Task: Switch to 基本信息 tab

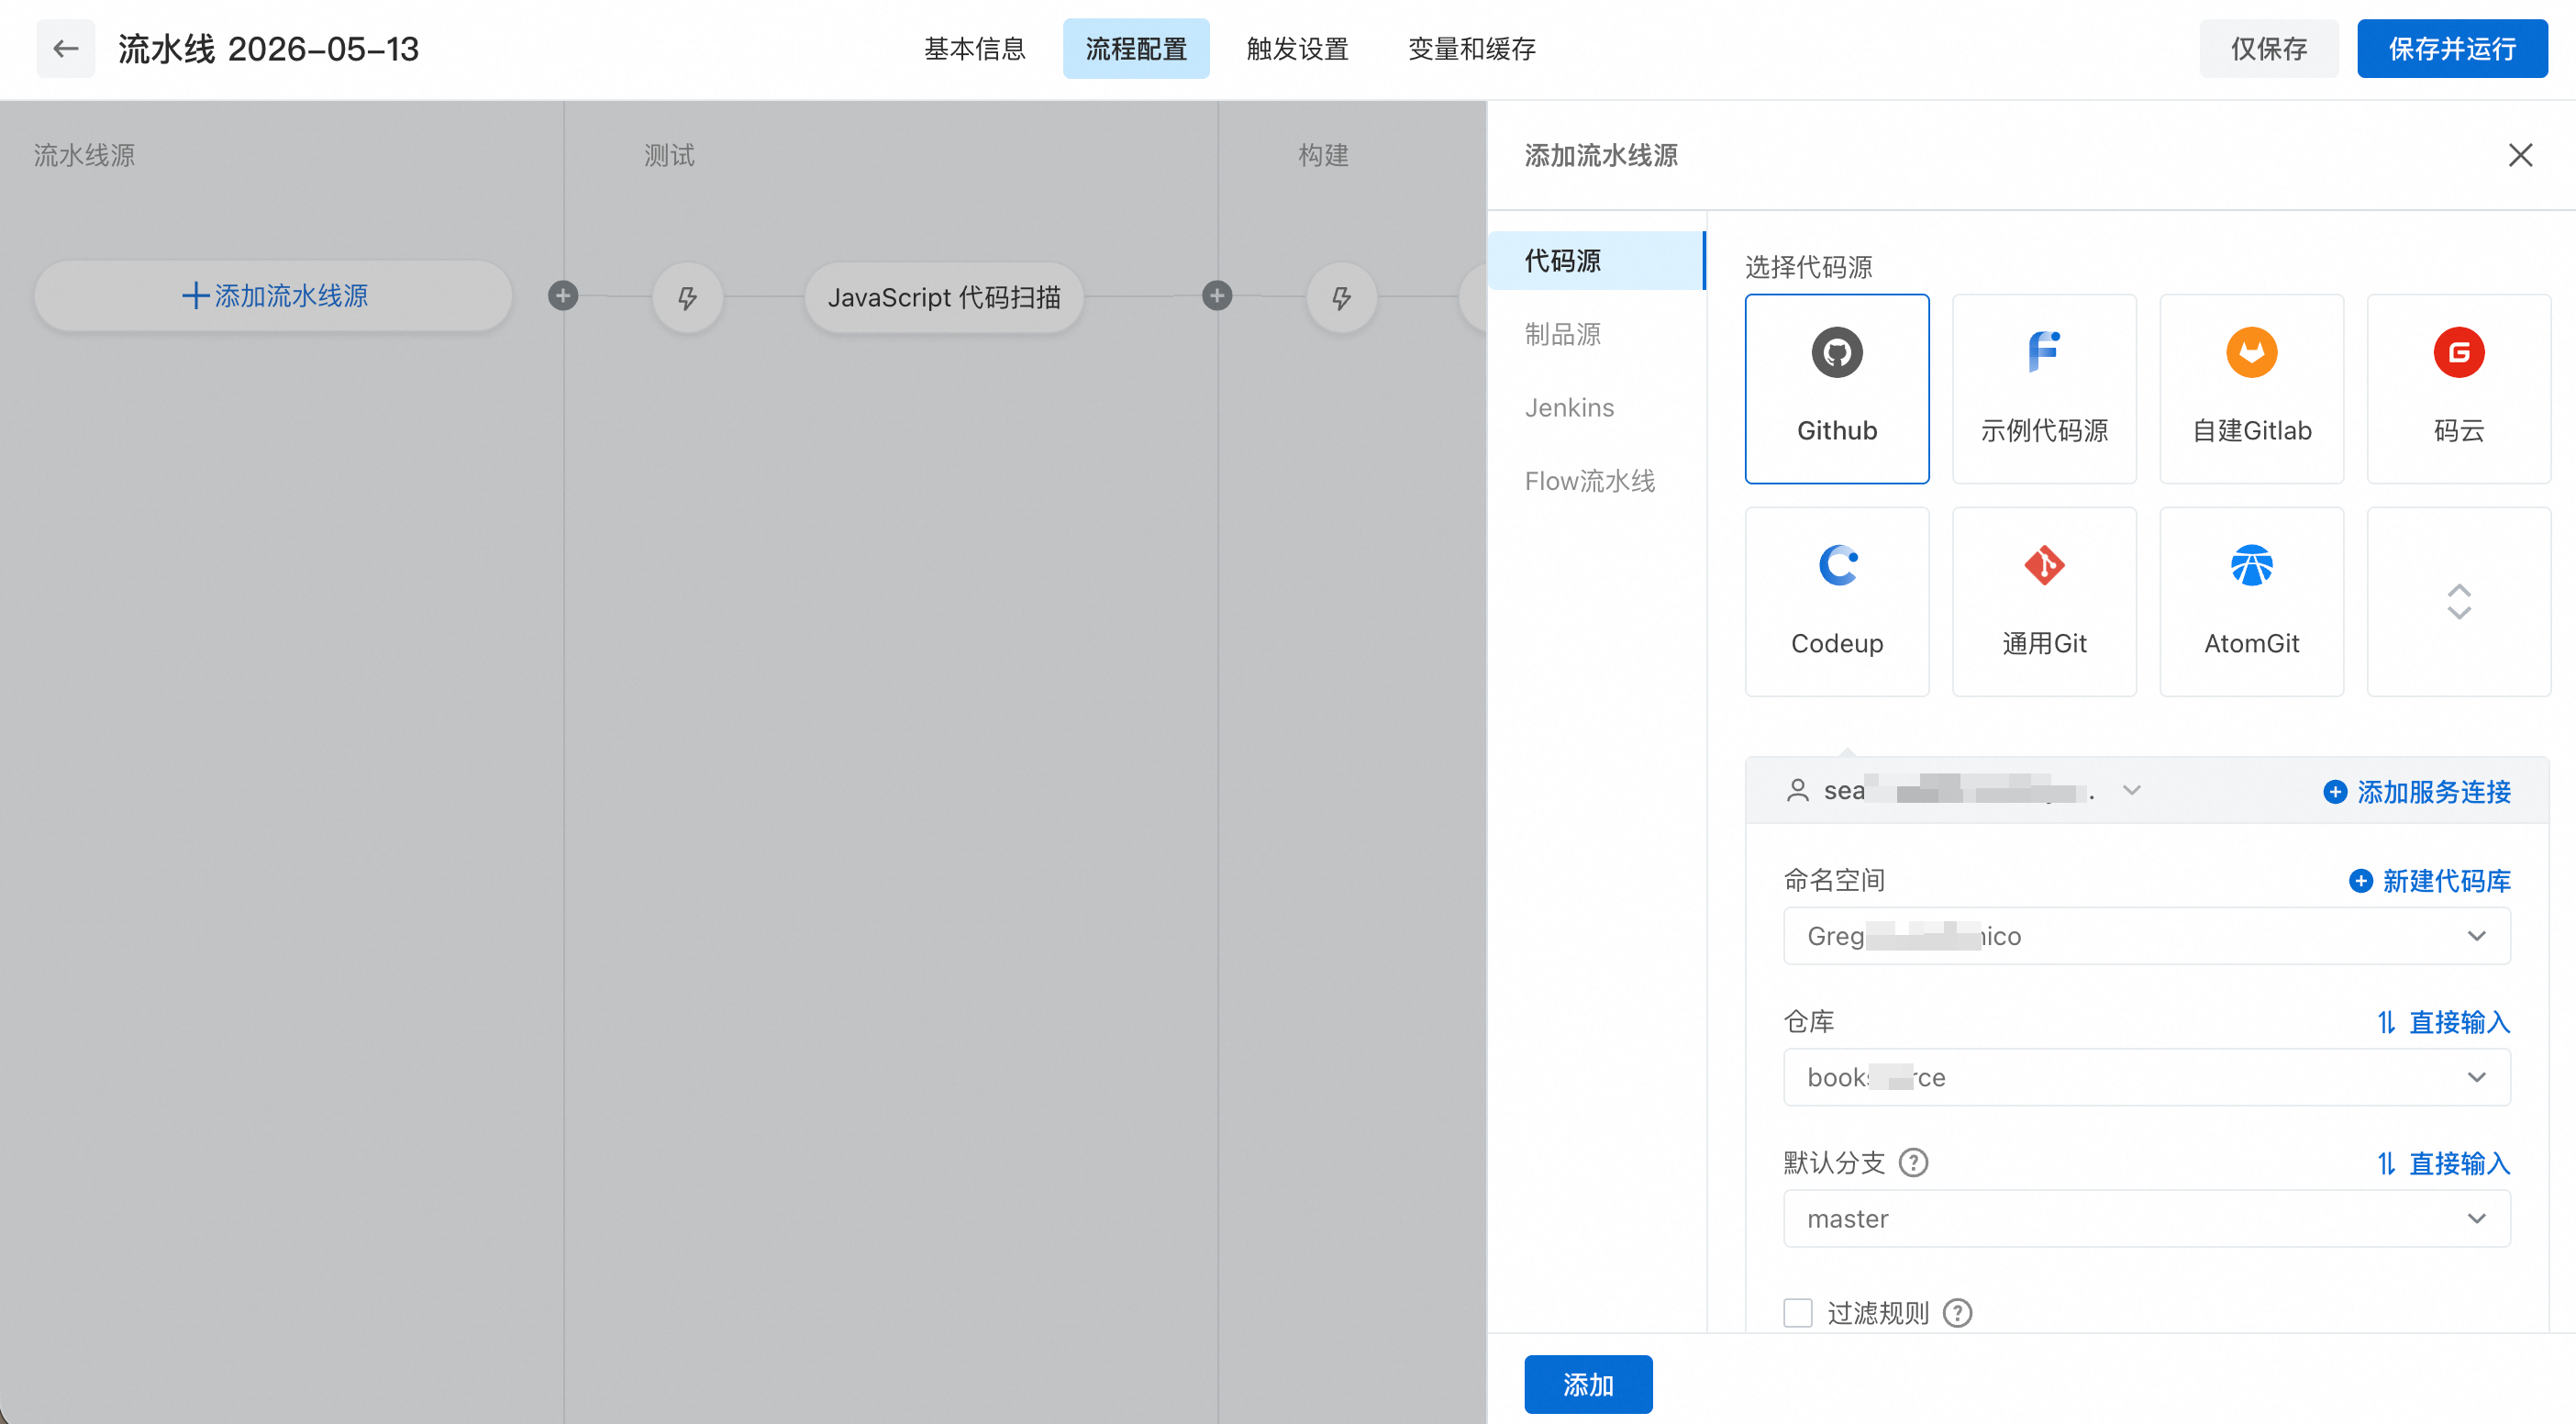Action: [x=975, y=48]
